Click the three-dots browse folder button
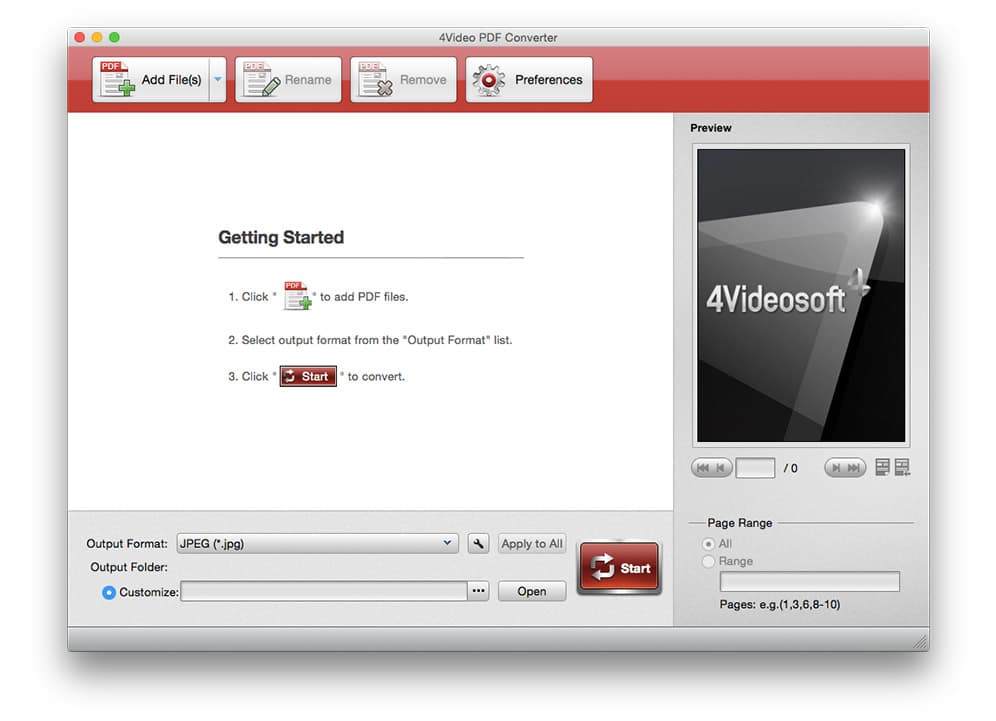This screenshot has height=721, width=996. coord(479,591)
